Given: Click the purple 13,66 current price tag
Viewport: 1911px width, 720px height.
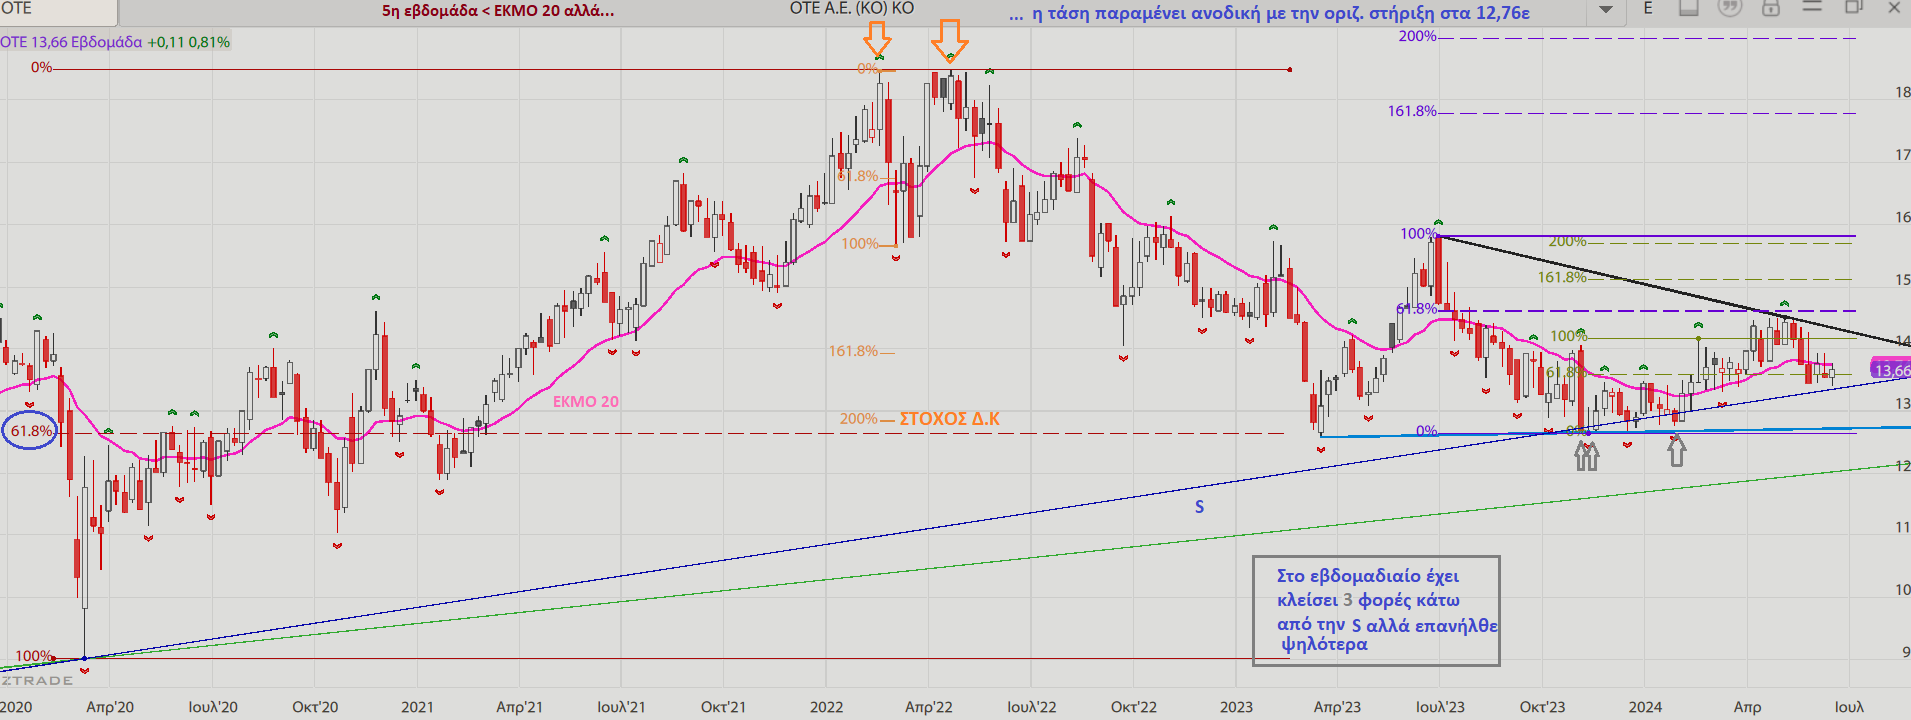Looking at the screenshot, I should click(x=1891, y=370).
